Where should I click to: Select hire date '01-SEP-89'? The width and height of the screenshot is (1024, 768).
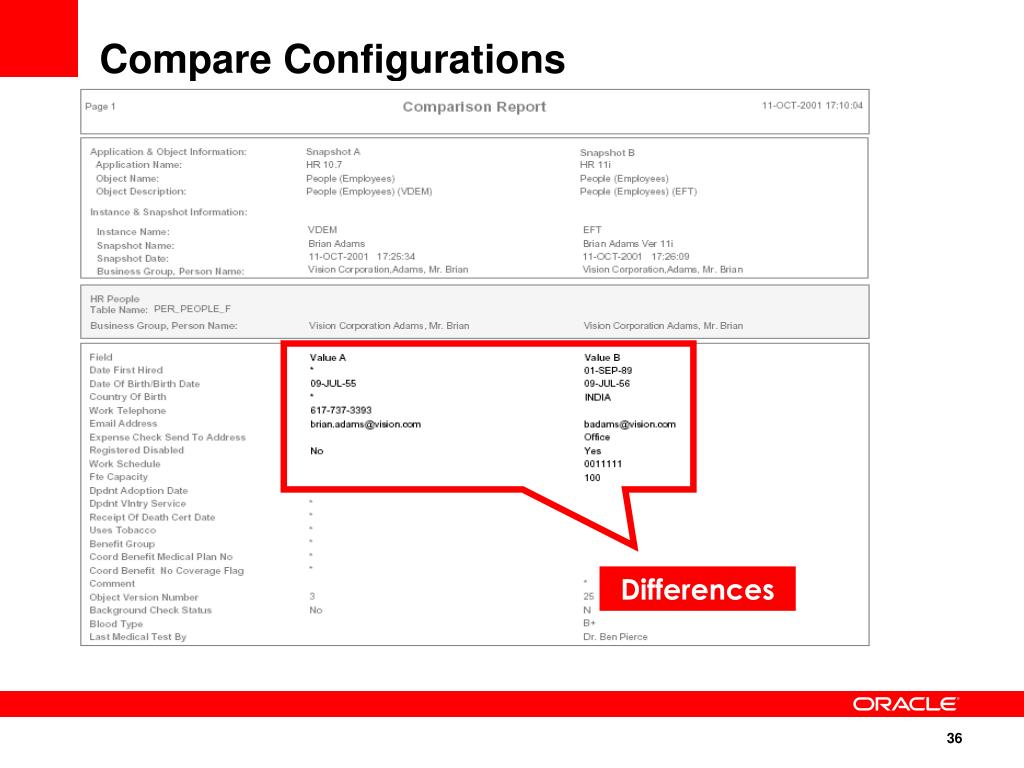point(608,370)
